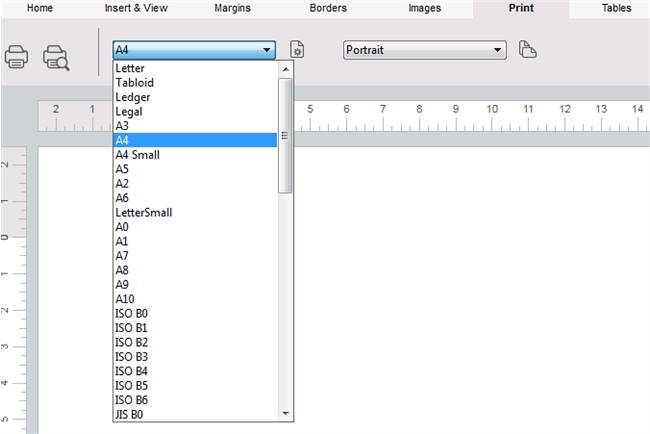Pick Legal paper size option
Screen dimensions: 650x434
tap(129, 112)
